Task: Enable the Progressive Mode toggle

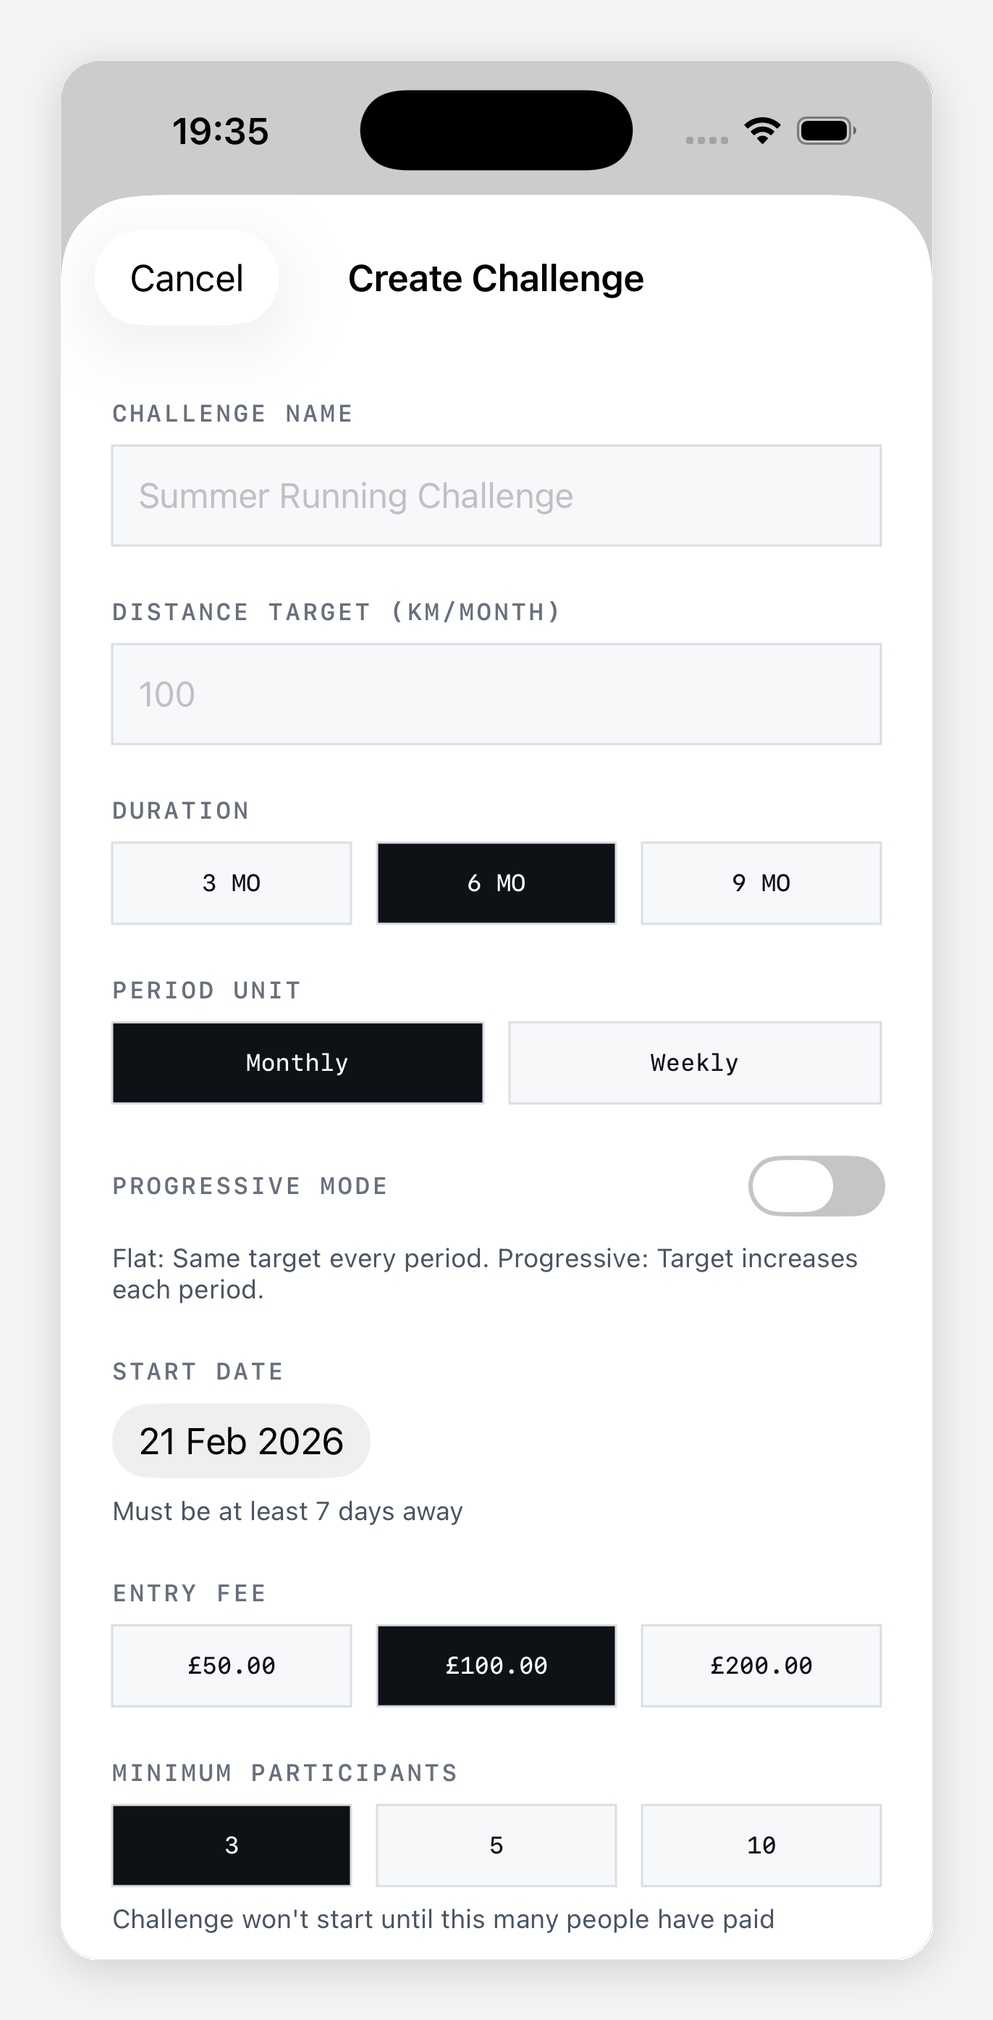Action: coord(816,1186)
